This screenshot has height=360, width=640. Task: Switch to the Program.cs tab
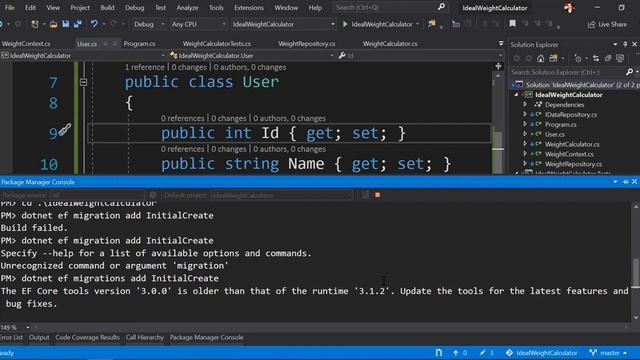(x=140, y=44)
